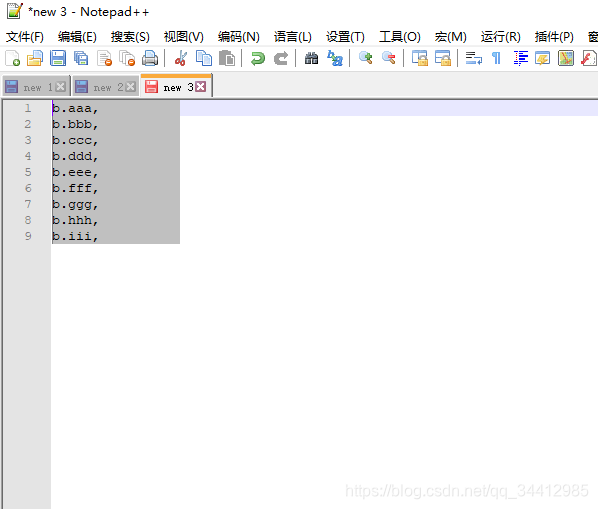Click the Paste clipboard icon
Screen dimensions: 598x509
coord(227,58)
